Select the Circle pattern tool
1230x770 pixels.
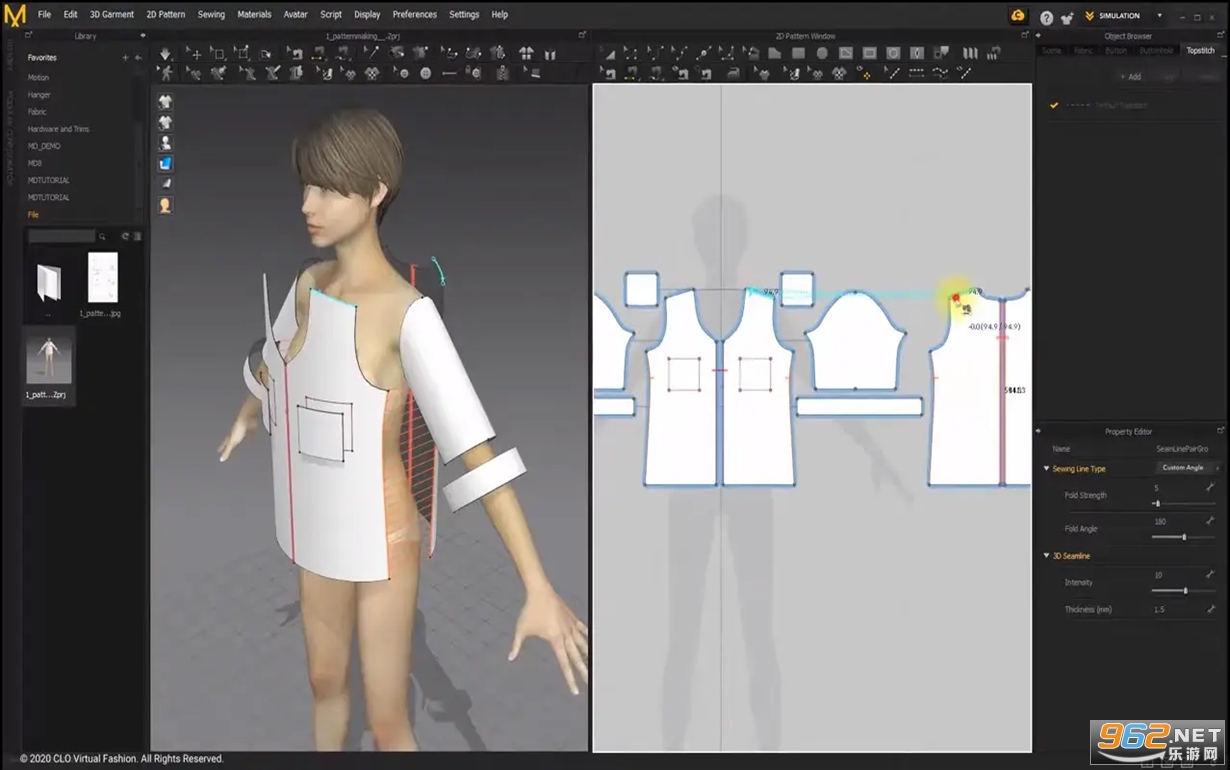click(x=822, y=54)
